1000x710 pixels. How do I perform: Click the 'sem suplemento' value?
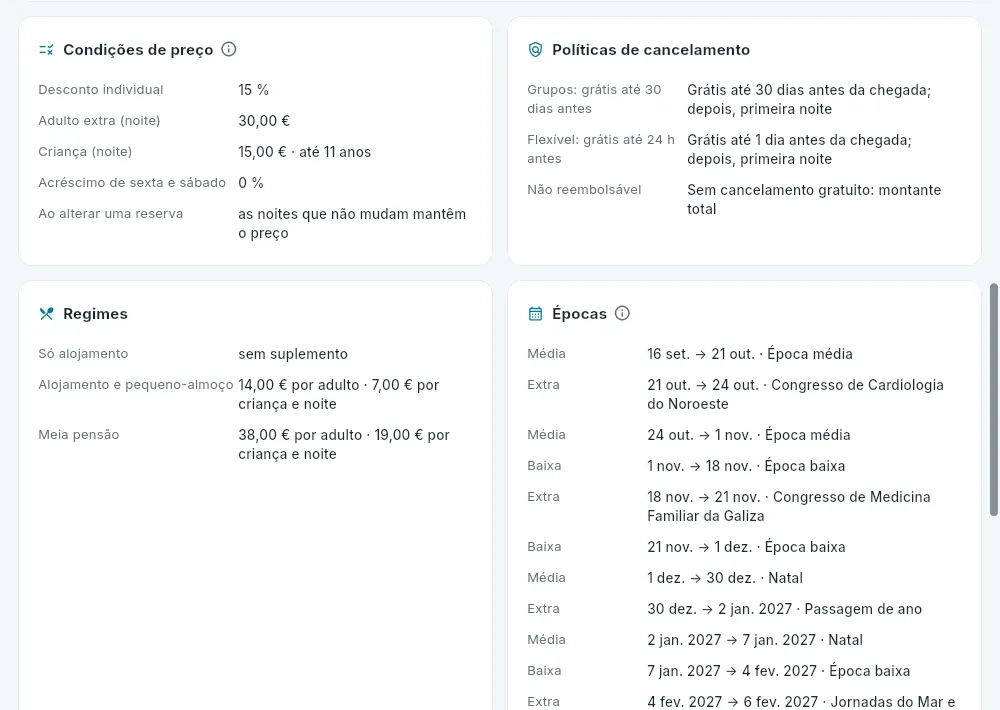pyautogui.click(x=293, y=354)
